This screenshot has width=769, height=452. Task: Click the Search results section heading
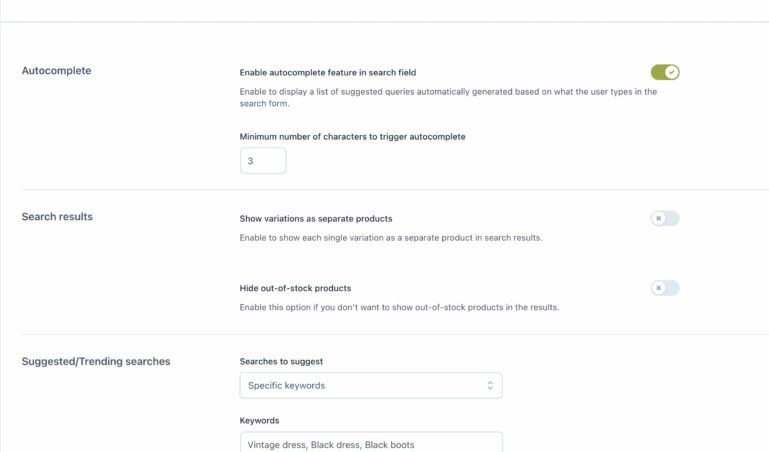point(57,216)
